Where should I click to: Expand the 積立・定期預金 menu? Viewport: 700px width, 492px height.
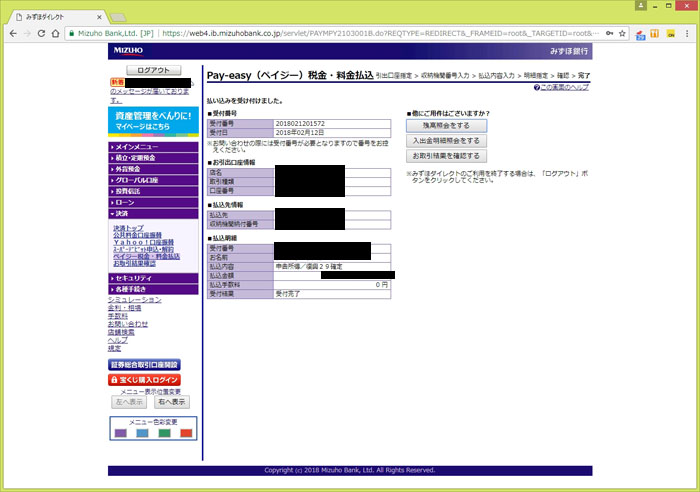(153, 158)
